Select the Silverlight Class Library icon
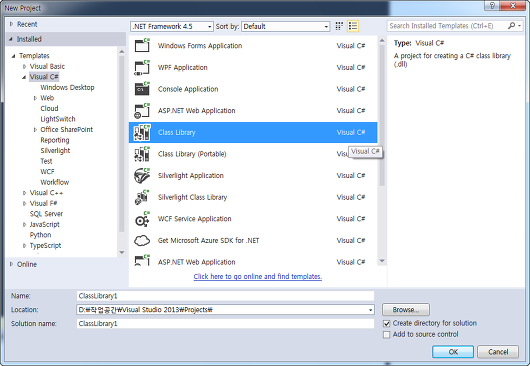Image resolution: width=530 pixels, height=366 pixels. pyautogui.click(x=142, y=197)
